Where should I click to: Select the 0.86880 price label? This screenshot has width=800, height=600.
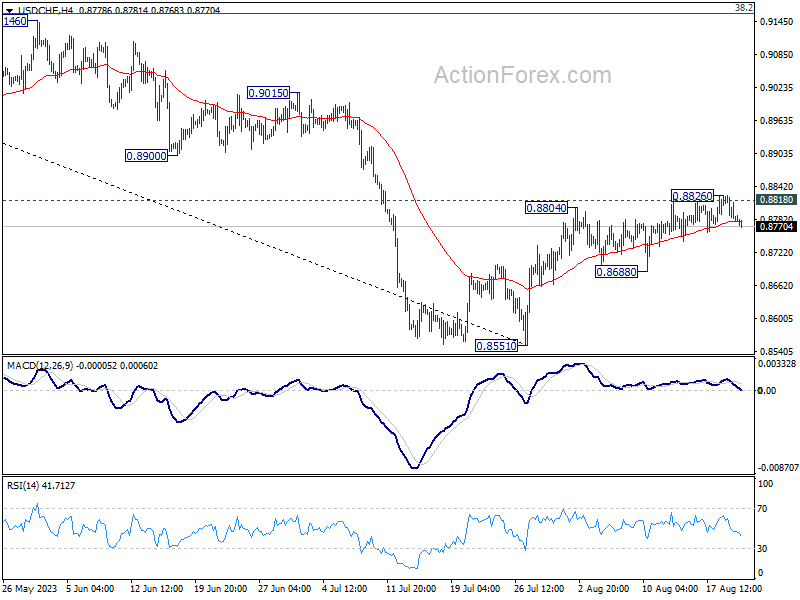point(616,272)
